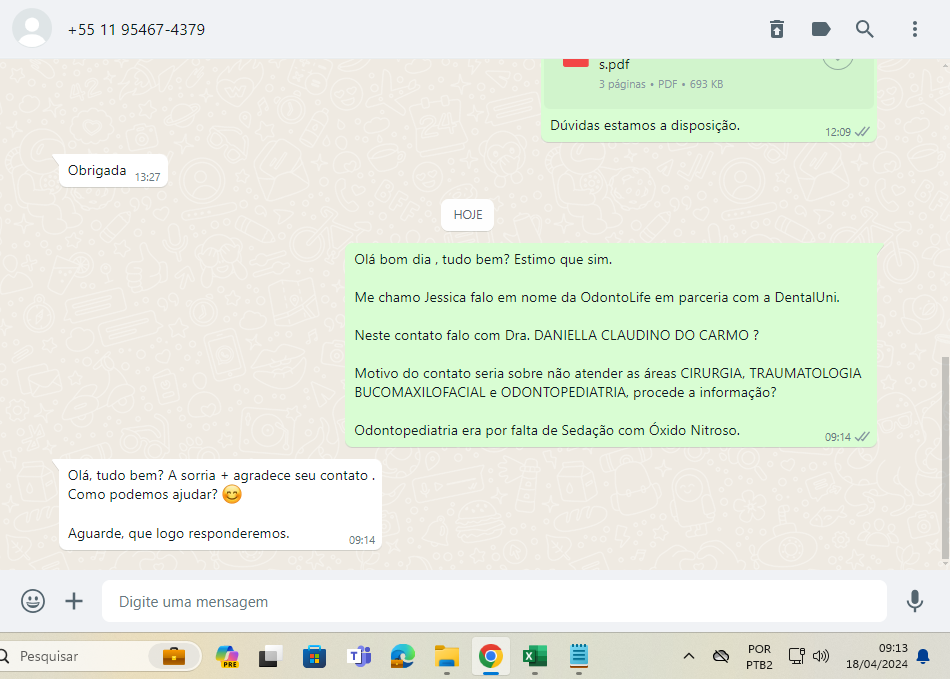
Task: Click the trash restore icon in chat header
Action: tap(777, 29)
